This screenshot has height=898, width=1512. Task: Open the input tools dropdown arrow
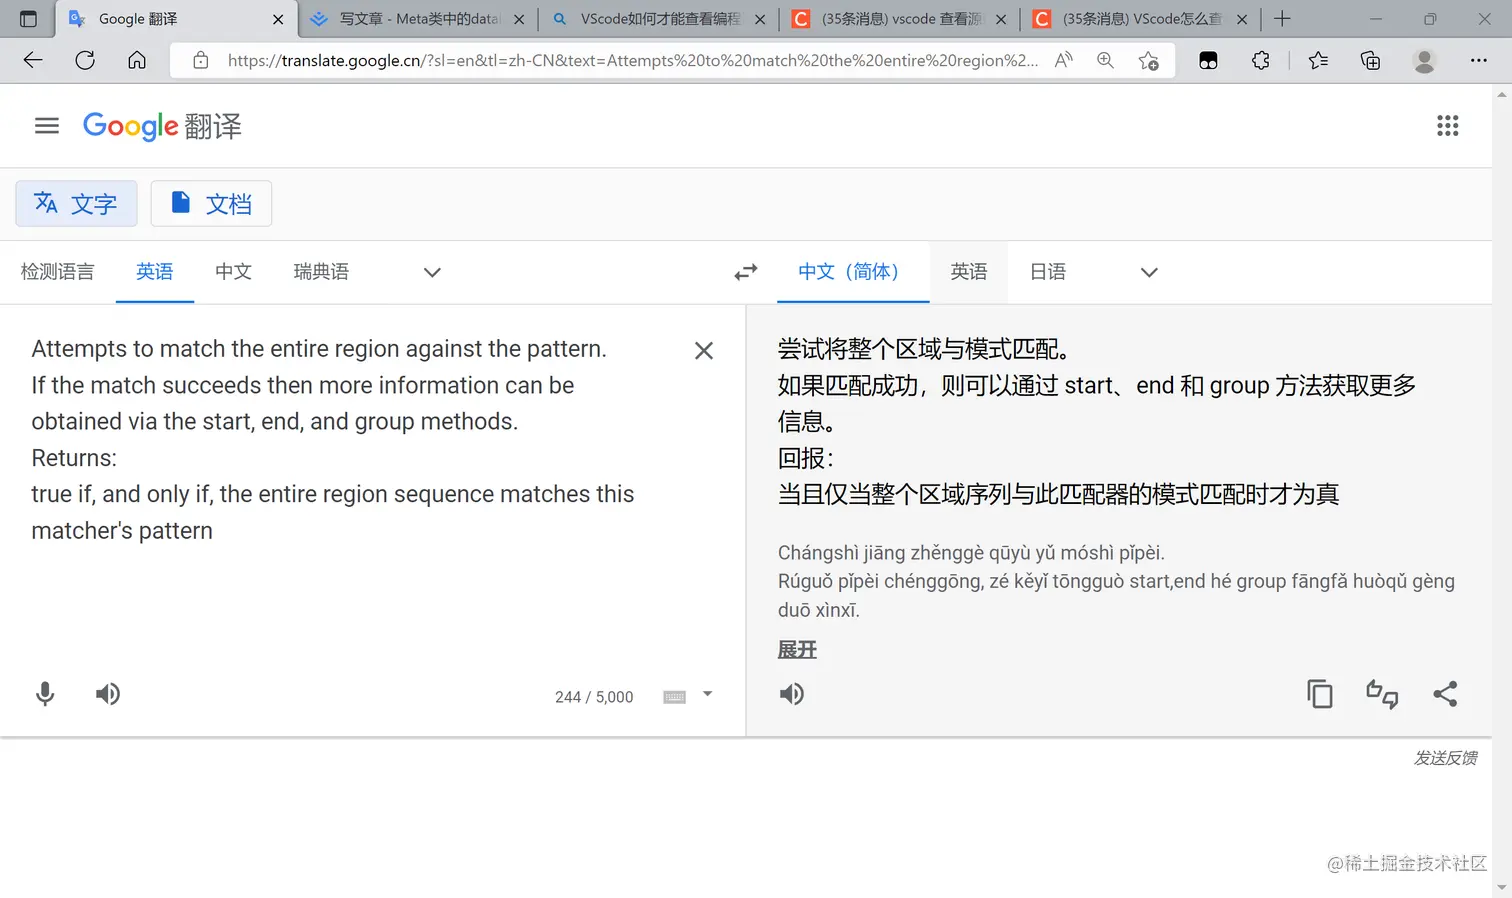[x=707, y=694]
